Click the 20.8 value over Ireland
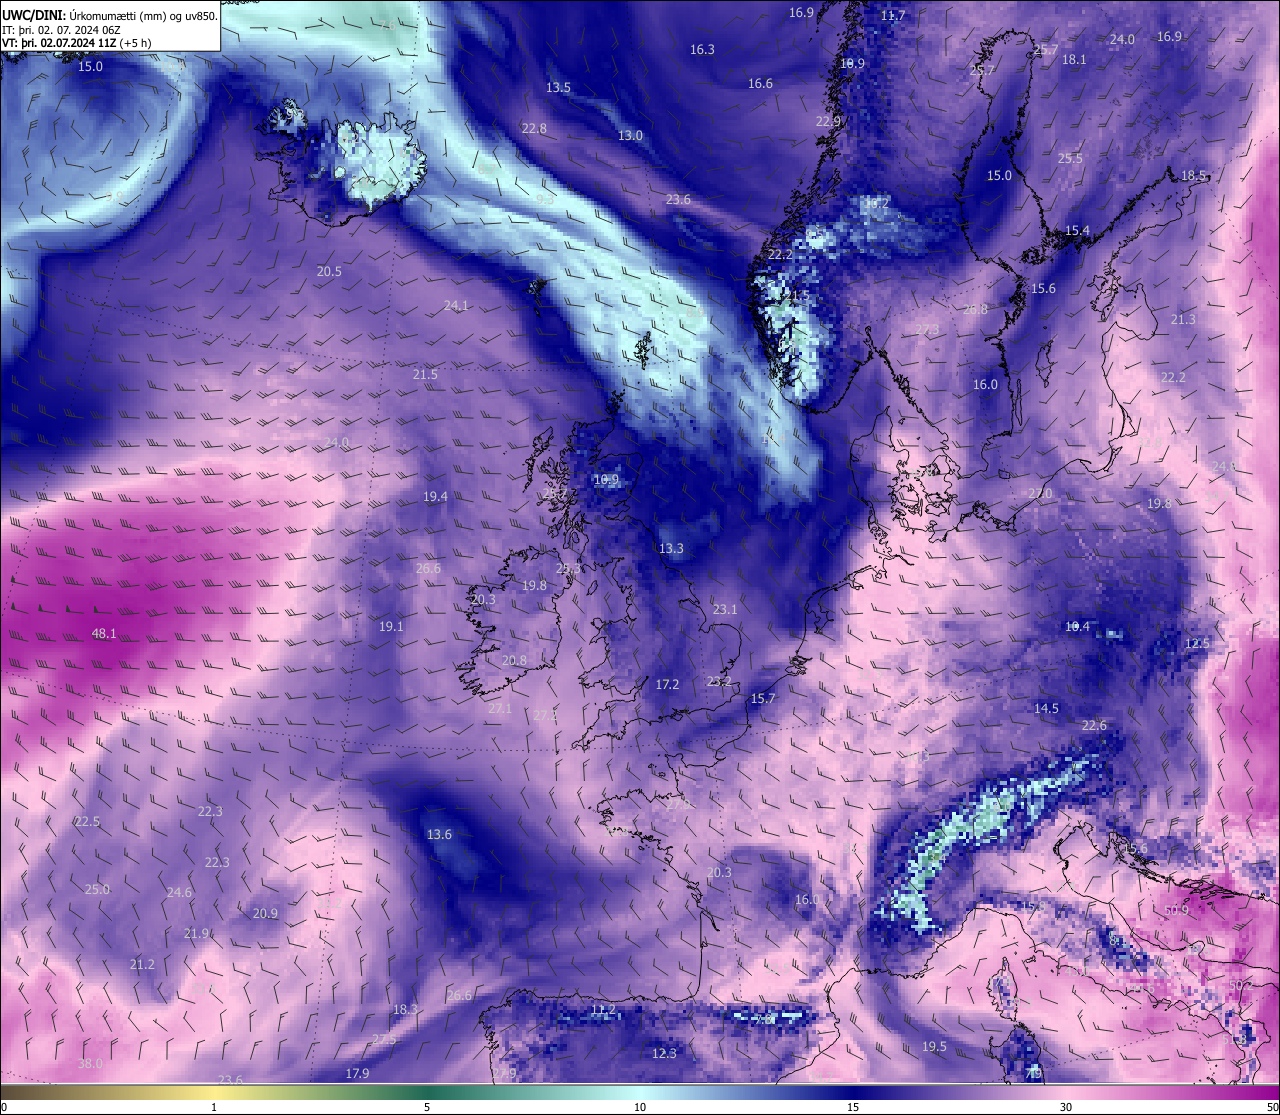Viewport: 1280px width, 1115px height. click(x=514, y=661)
